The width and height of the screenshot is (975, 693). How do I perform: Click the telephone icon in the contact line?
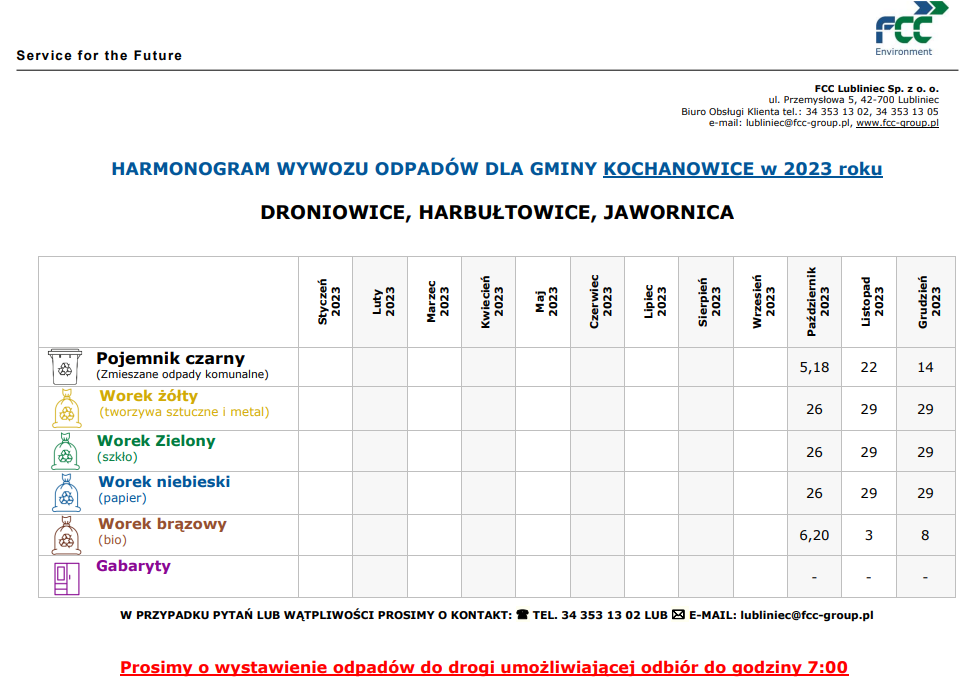(521, 615)
